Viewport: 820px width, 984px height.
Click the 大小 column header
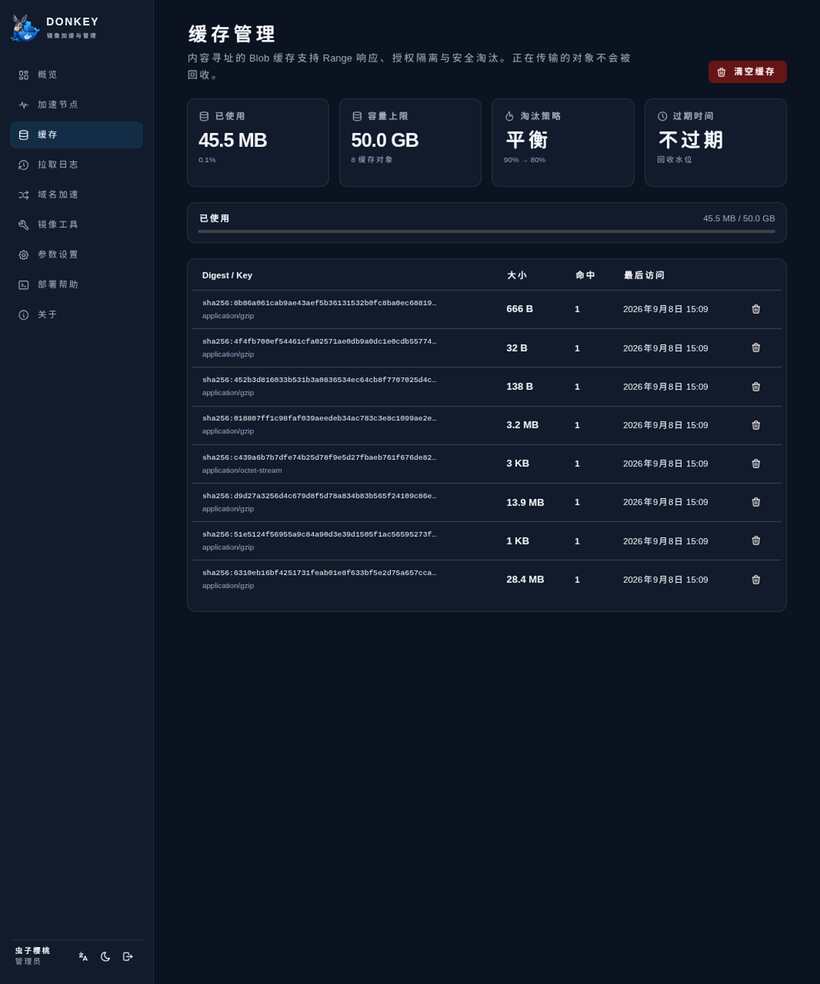tap(516, 275)
